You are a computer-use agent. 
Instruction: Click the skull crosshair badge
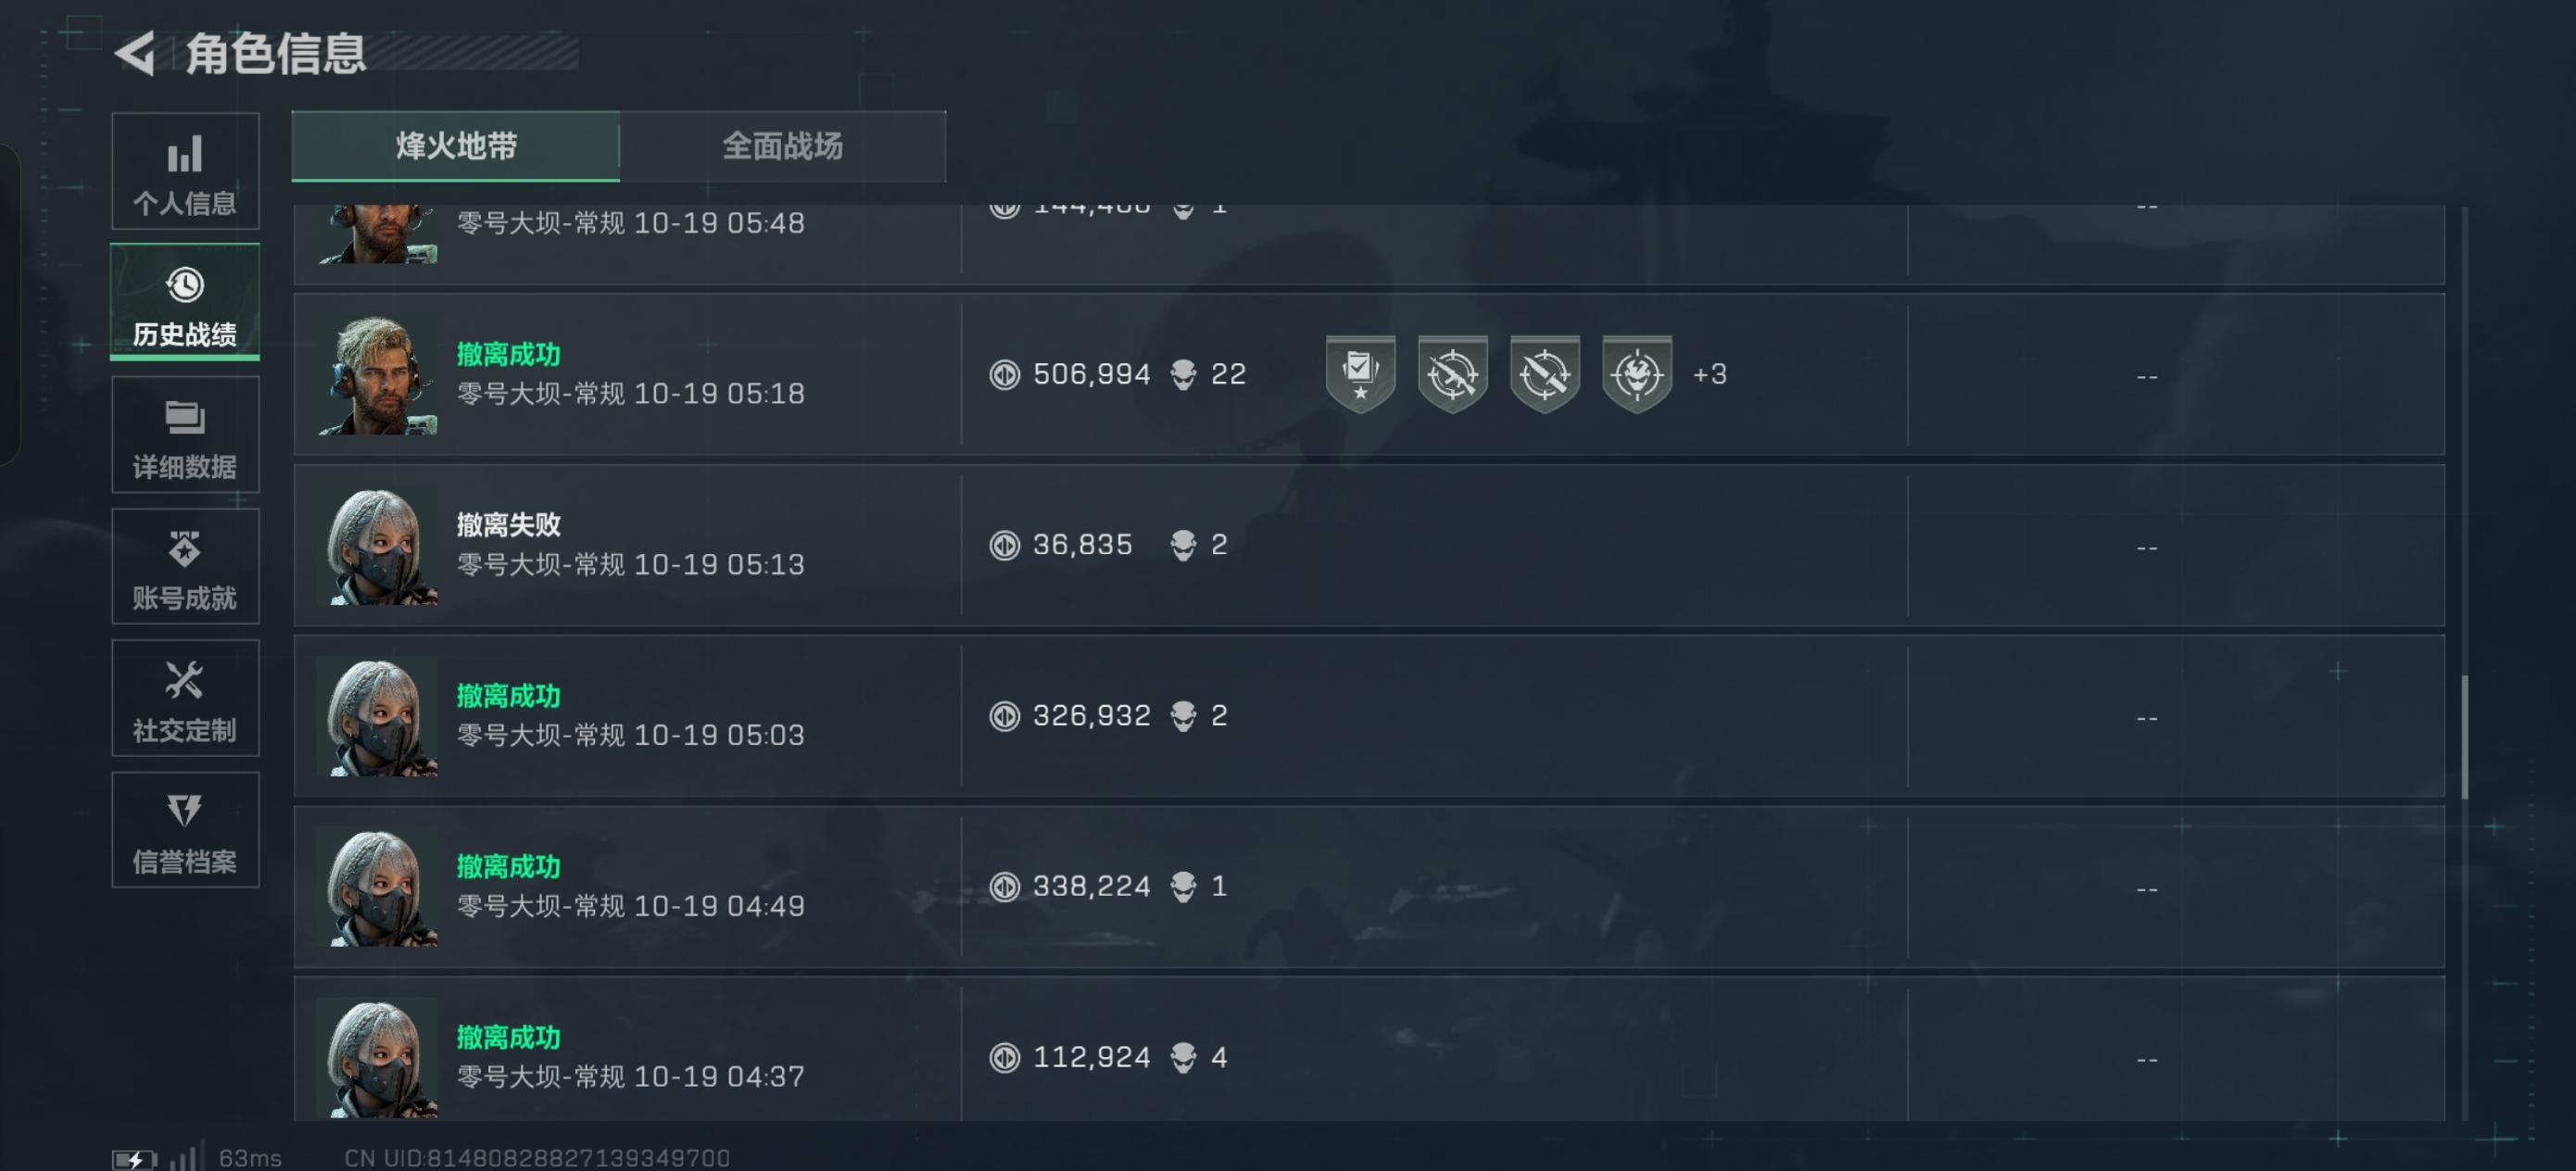click(x=1636, y=374)
